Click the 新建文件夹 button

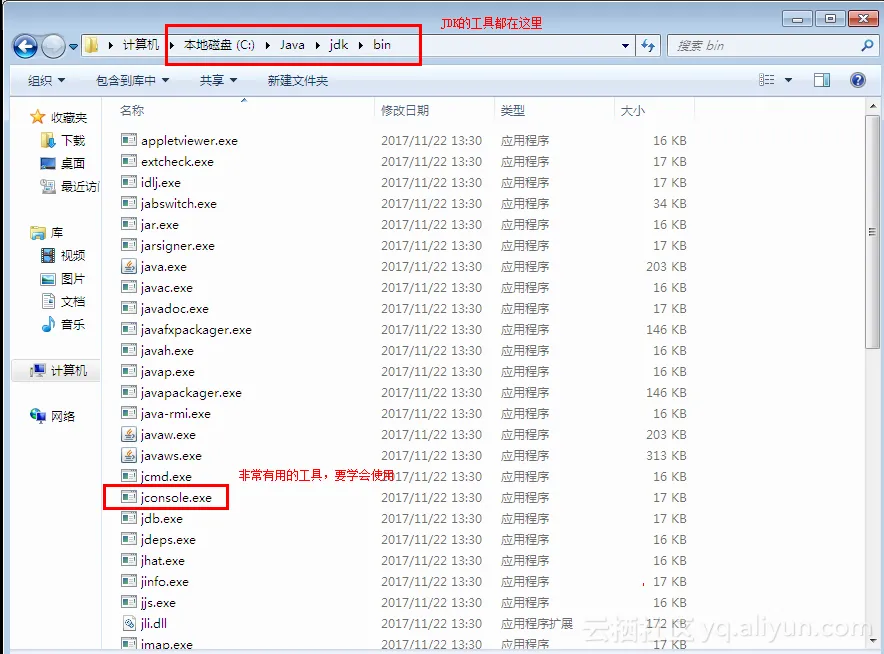click(x=298, y=81)
